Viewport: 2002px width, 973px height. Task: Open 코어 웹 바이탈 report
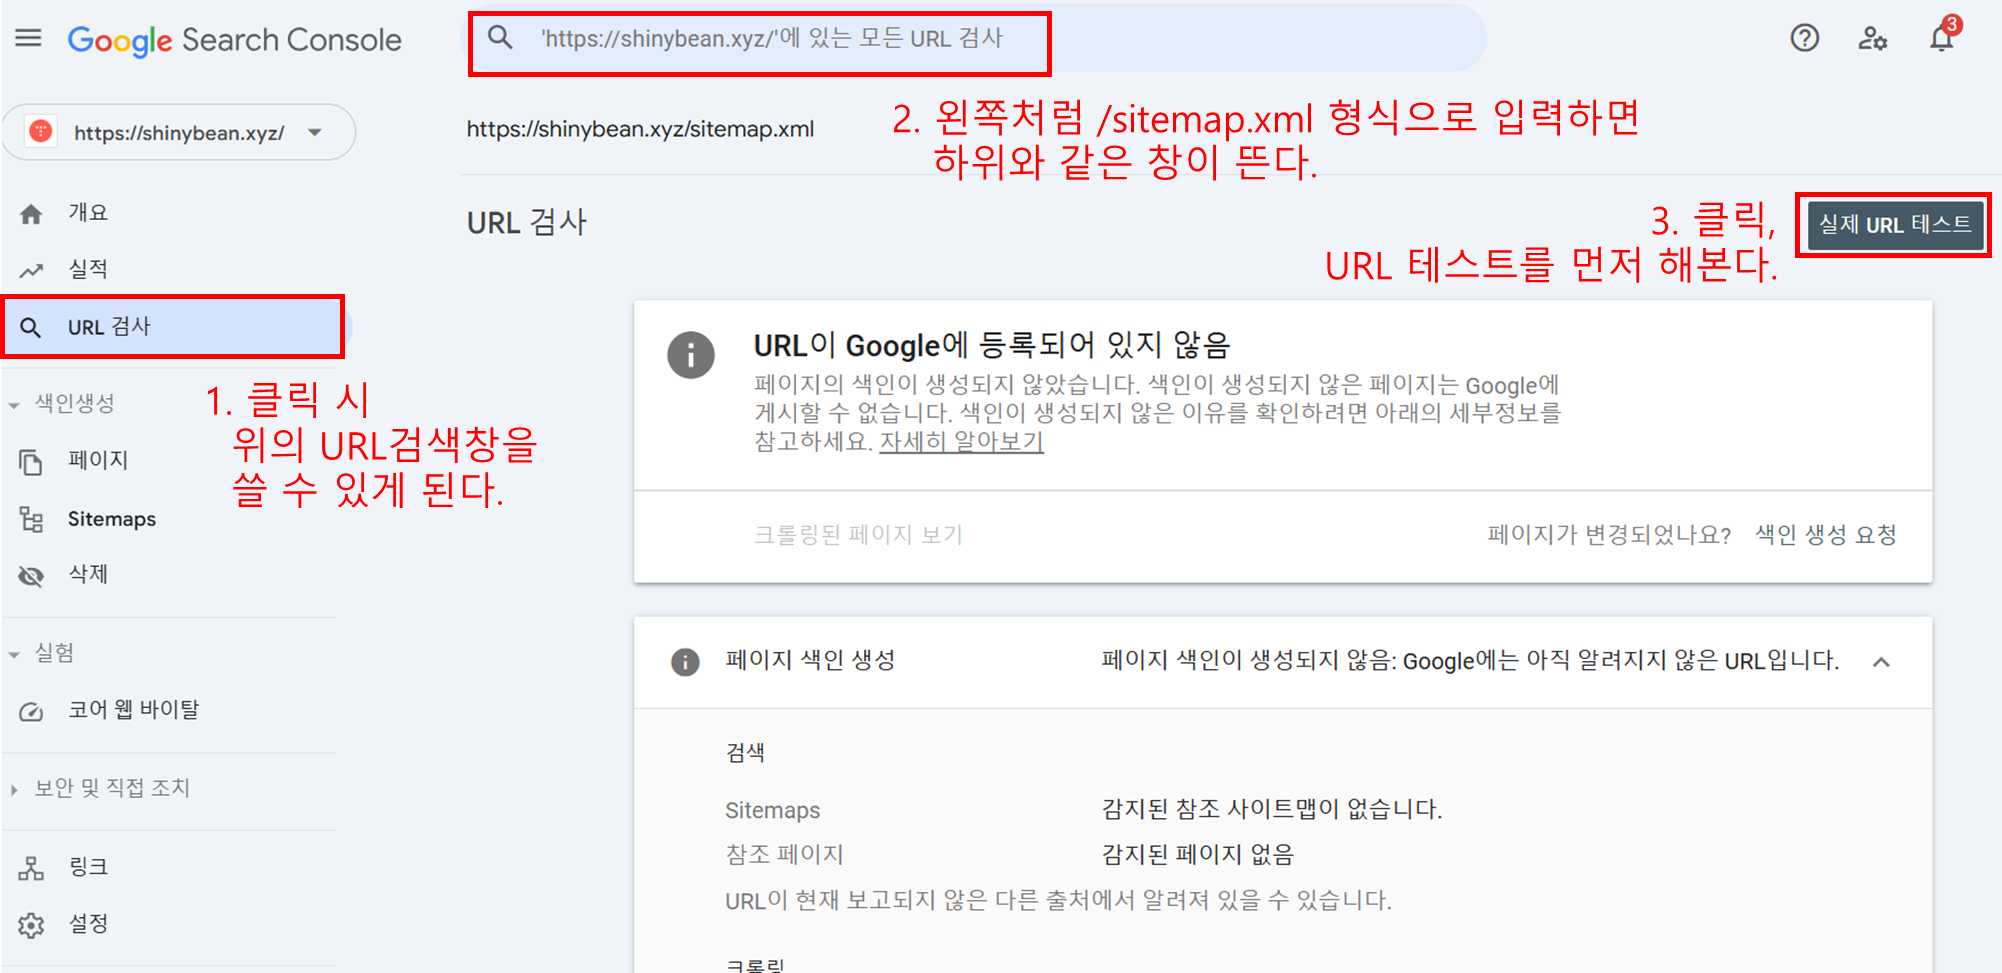pos(134,709)
